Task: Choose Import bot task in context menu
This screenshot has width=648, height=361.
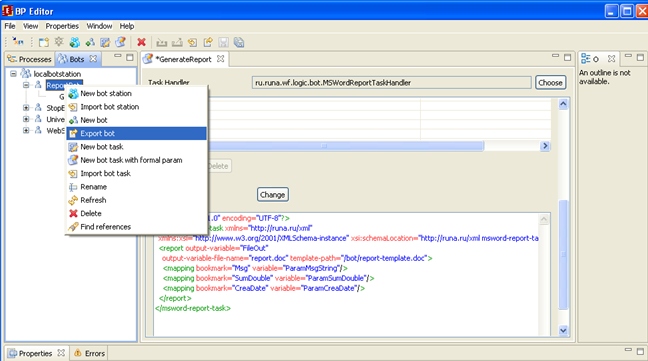Action: (136, 173)
